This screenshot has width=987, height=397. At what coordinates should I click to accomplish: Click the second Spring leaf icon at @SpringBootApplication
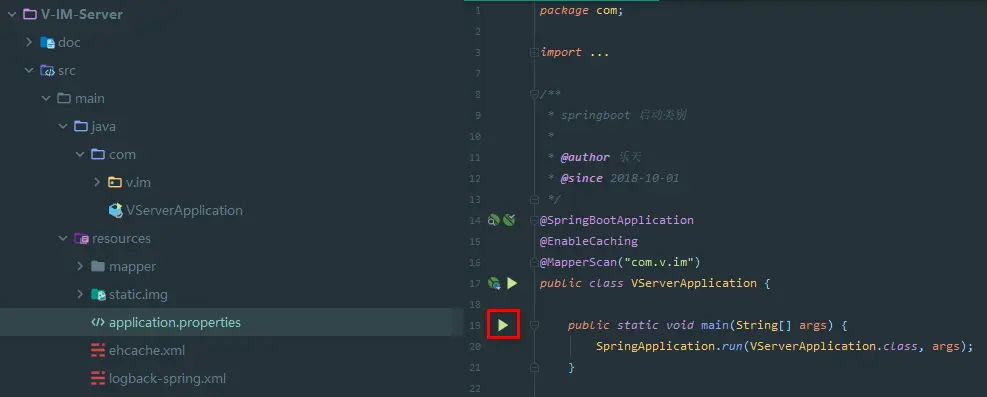(x=509, y=220)
